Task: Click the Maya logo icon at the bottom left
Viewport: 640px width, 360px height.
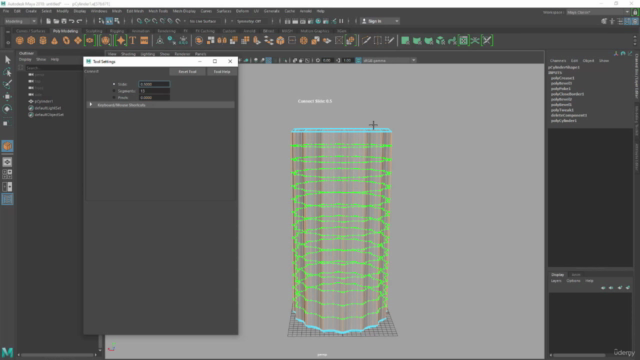Action: 7,352
